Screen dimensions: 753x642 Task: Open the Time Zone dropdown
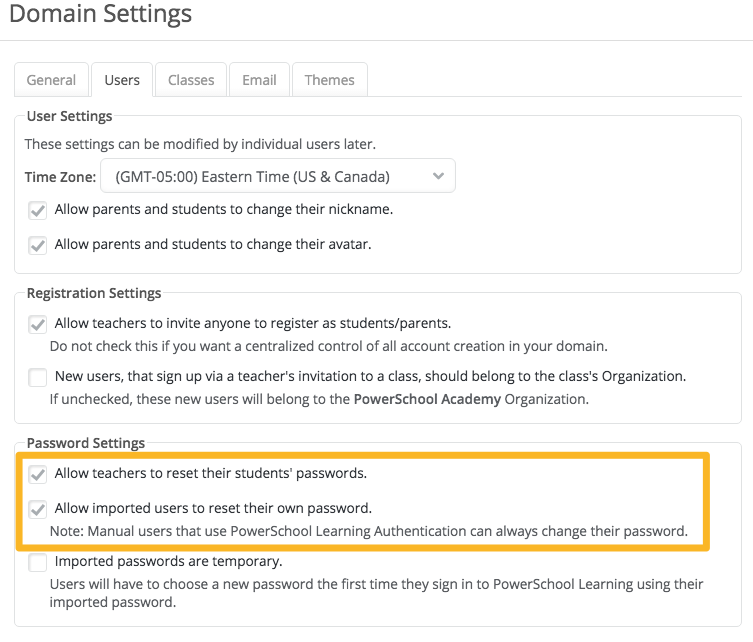[277, 176]
